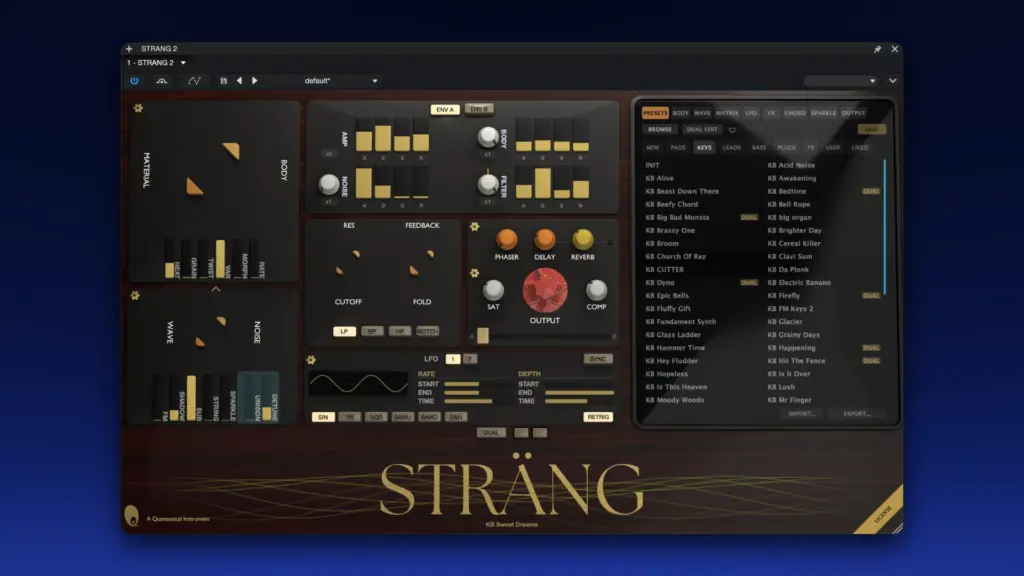
Task: Click the DUAL EDIT button
Action: [x=702, y=130]
